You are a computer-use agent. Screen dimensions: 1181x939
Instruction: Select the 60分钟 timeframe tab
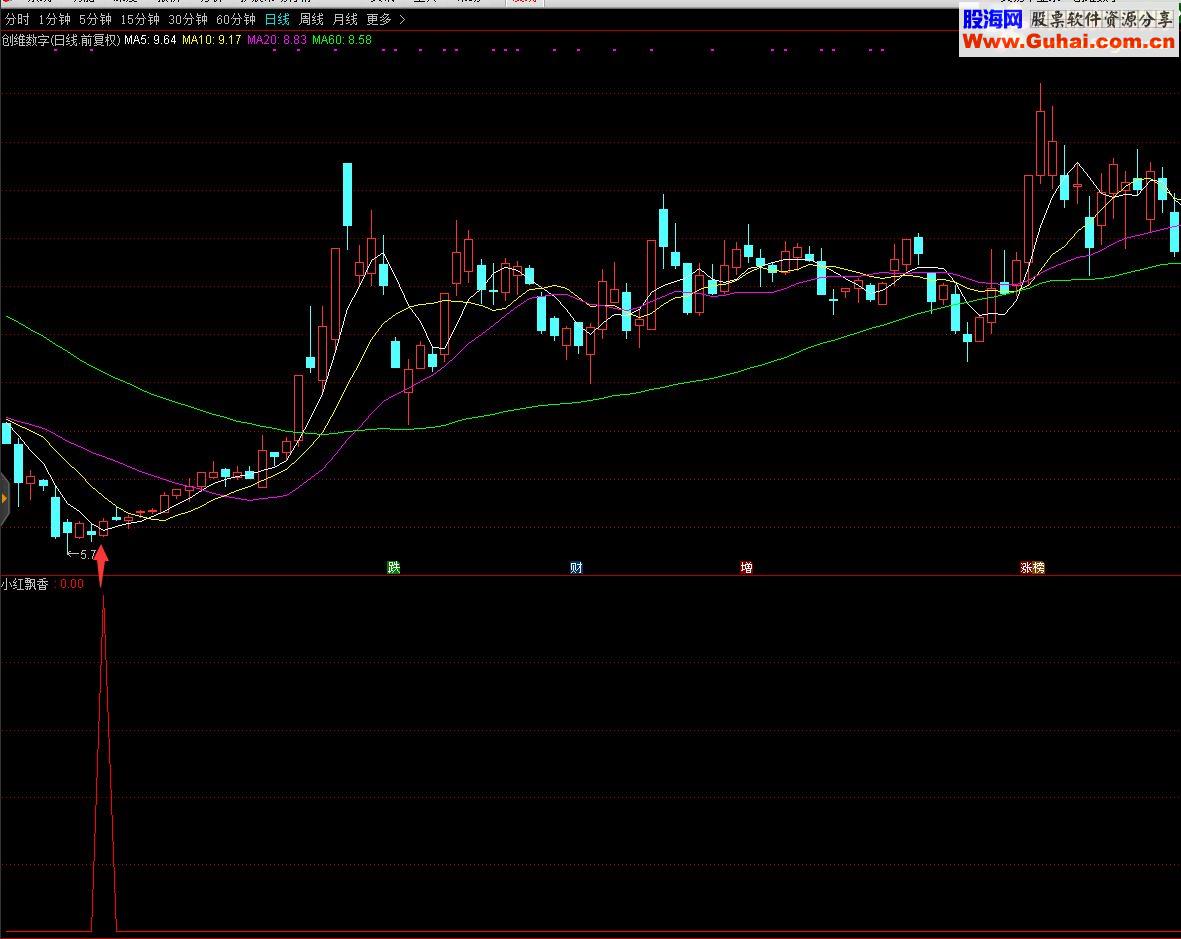pos(236,20)
